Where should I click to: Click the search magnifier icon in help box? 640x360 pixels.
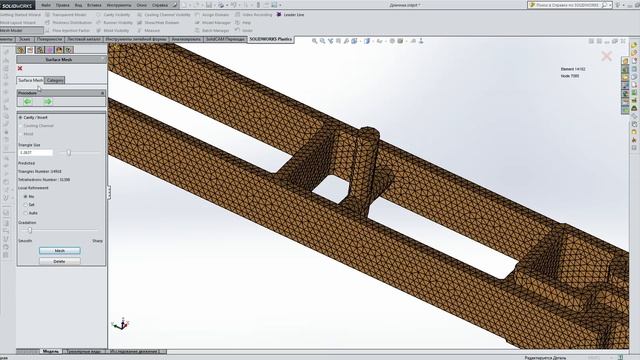coord(604,5)
